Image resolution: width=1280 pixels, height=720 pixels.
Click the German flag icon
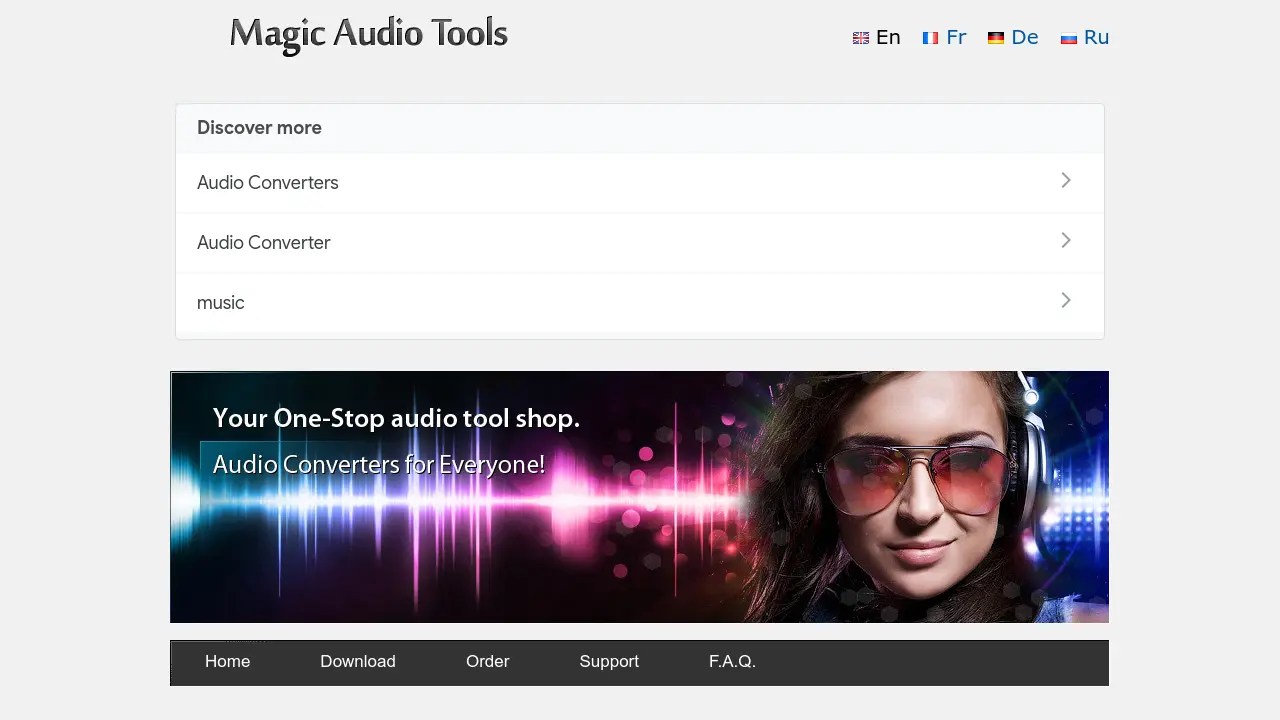pyautogui.click(x=996, y=37)
